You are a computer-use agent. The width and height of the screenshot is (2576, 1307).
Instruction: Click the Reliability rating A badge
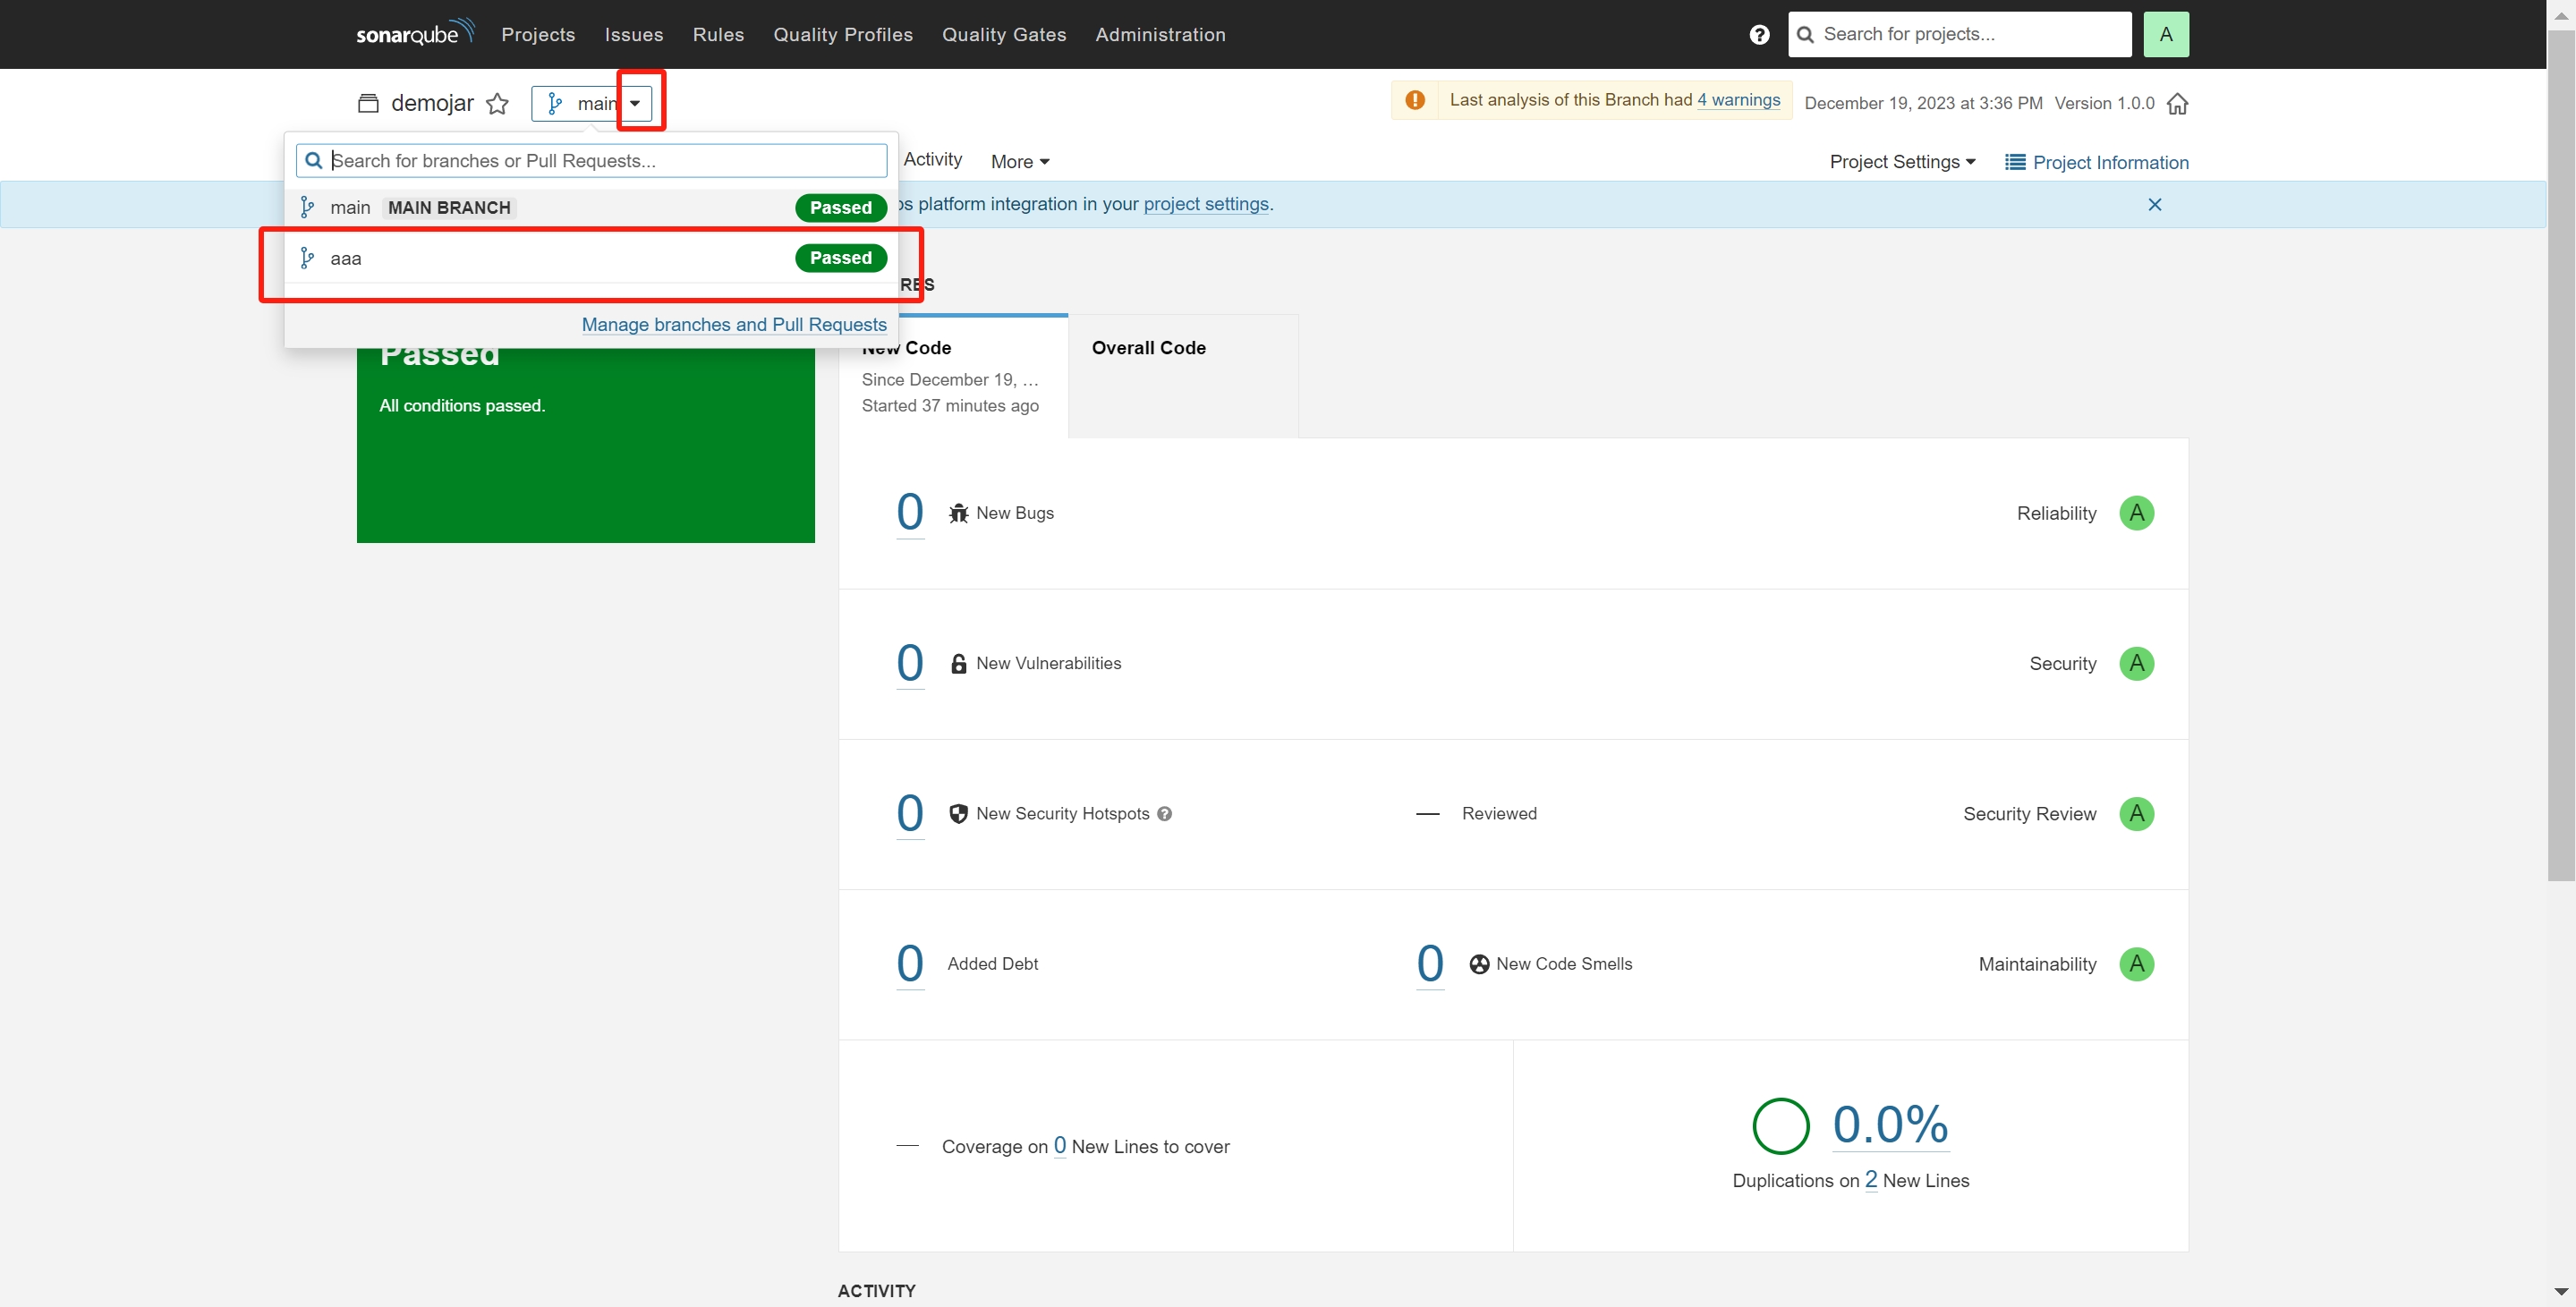pos(2136,513)
